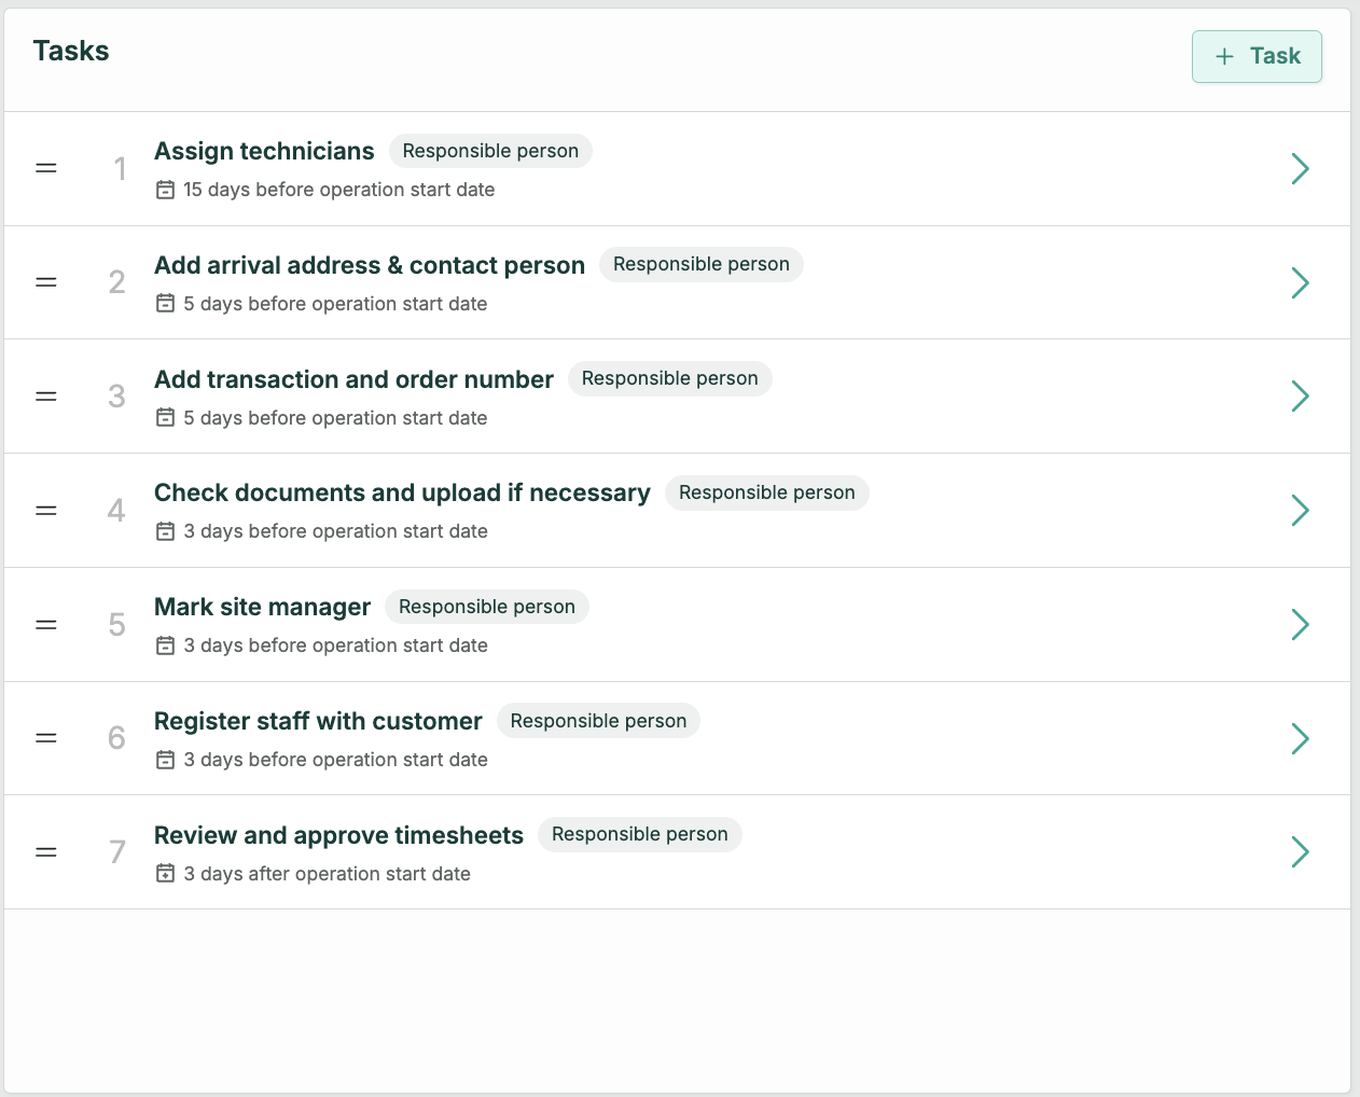This screenshot has height=1097, width=1360.
Task: Click calendar icon under Assign technicians
Action: 166,190
